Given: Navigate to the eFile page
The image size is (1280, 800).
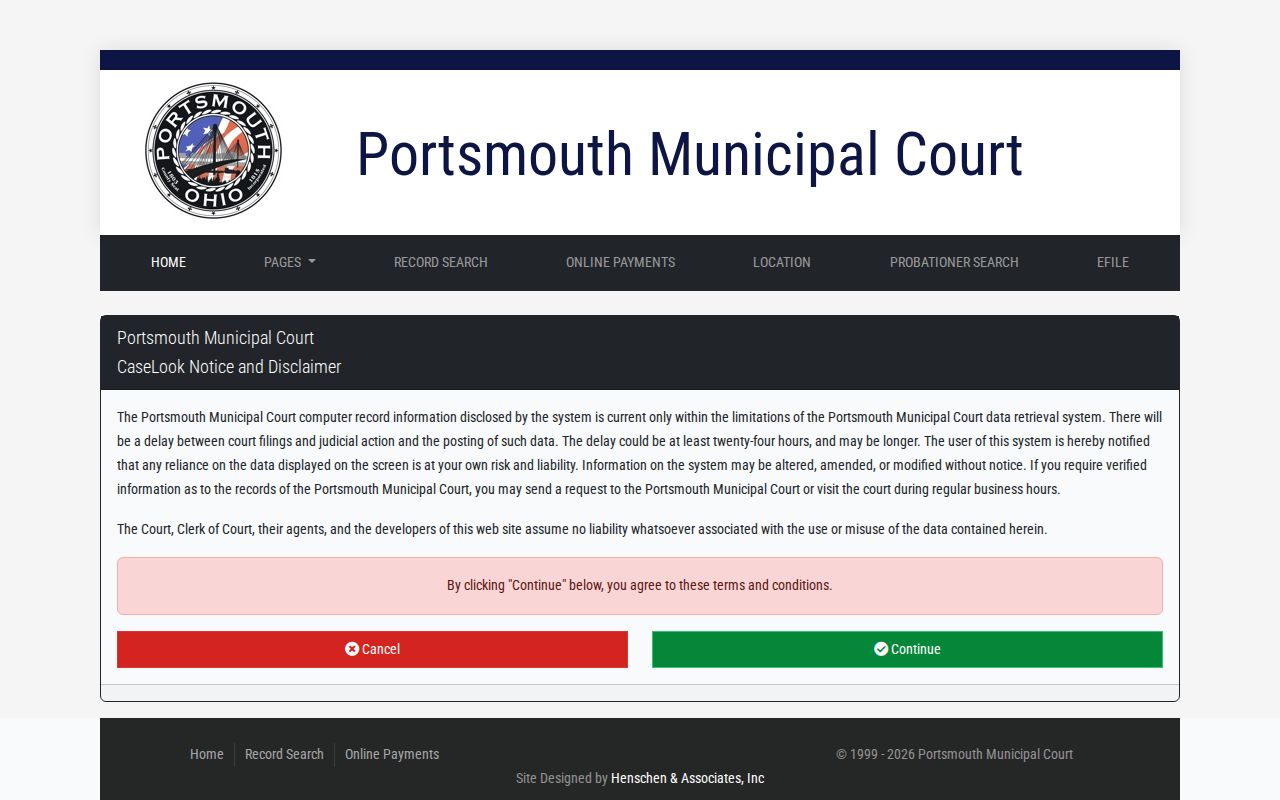Looking at the screenshot, I should click(x=1113, y=262).
